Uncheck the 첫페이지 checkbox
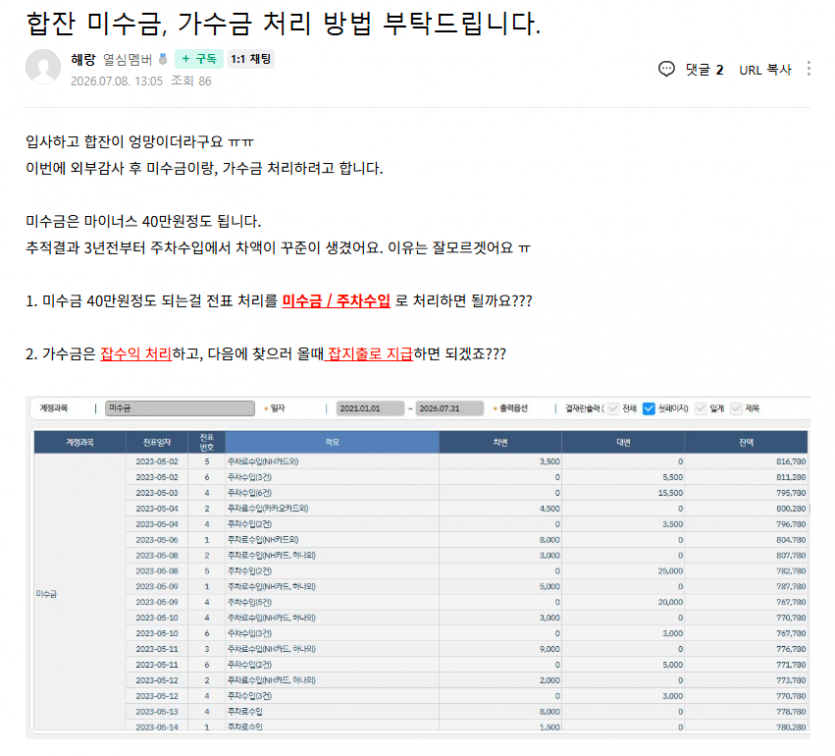The height and width of the screenshot is (756, 835). 649,408
